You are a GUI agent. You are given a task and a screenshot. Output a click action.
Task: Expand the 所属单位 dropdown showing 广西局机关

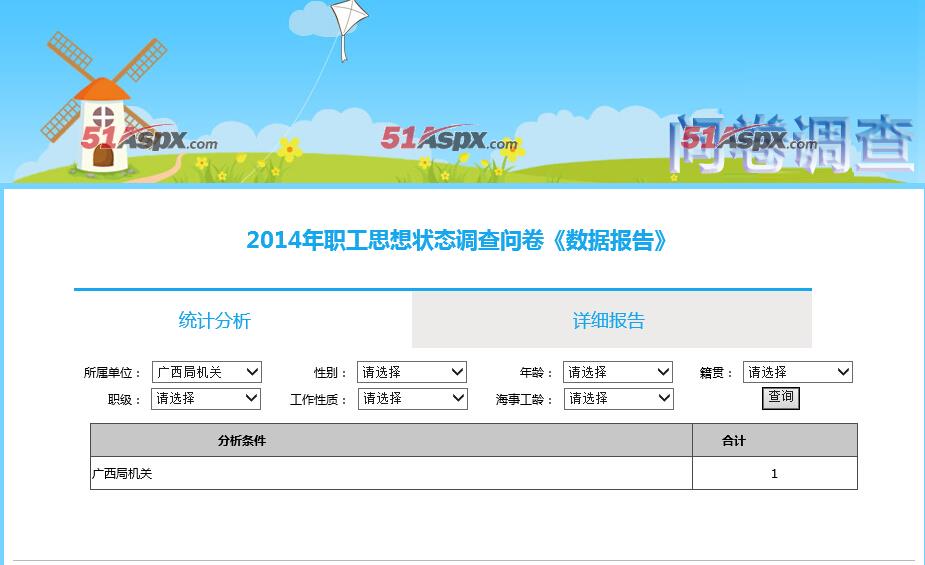click(206, 372)
